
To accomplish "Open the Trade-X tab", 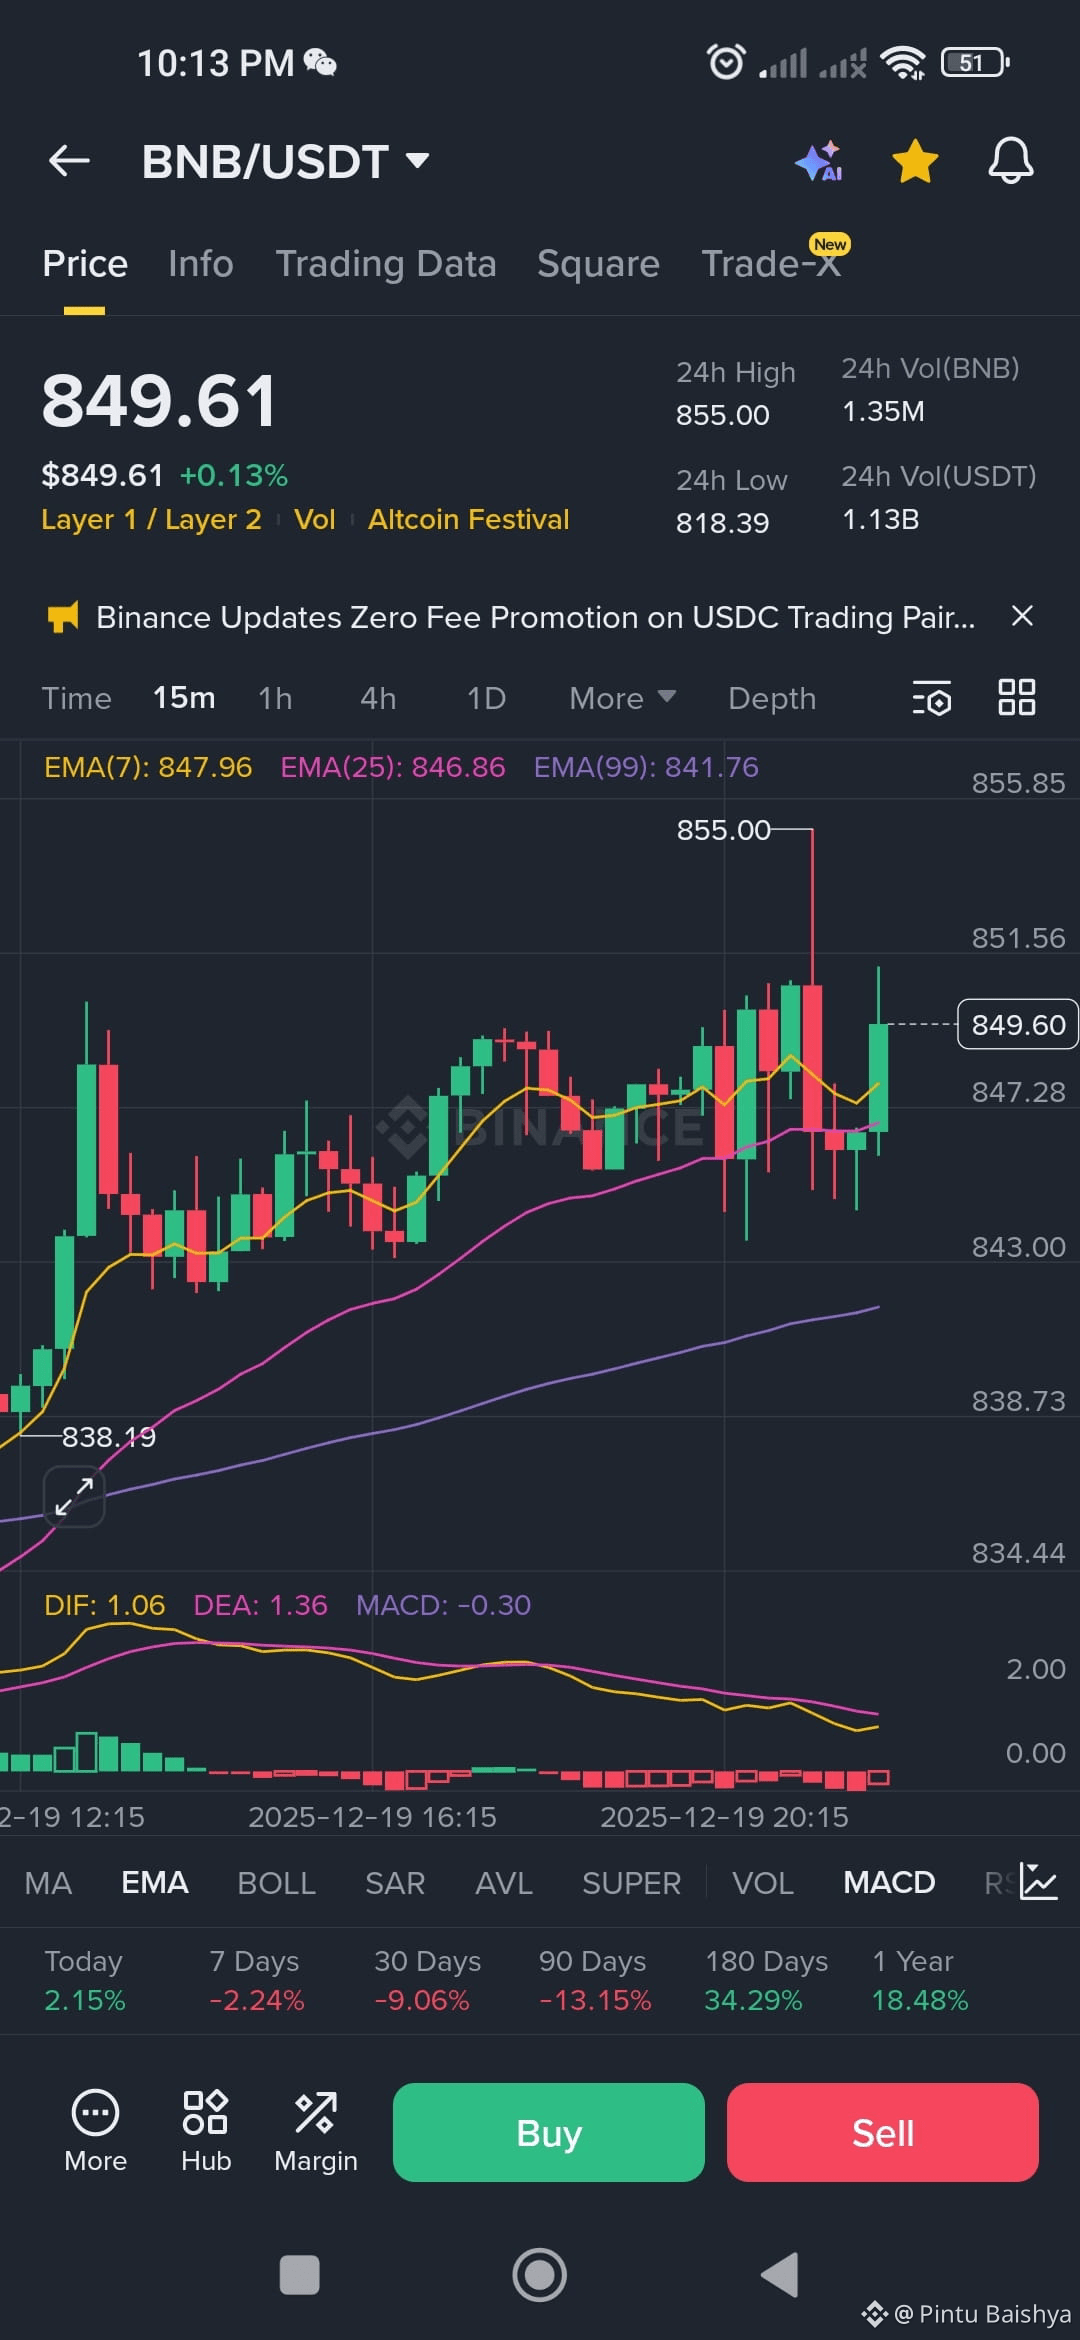I will click(x=771, y=264).
